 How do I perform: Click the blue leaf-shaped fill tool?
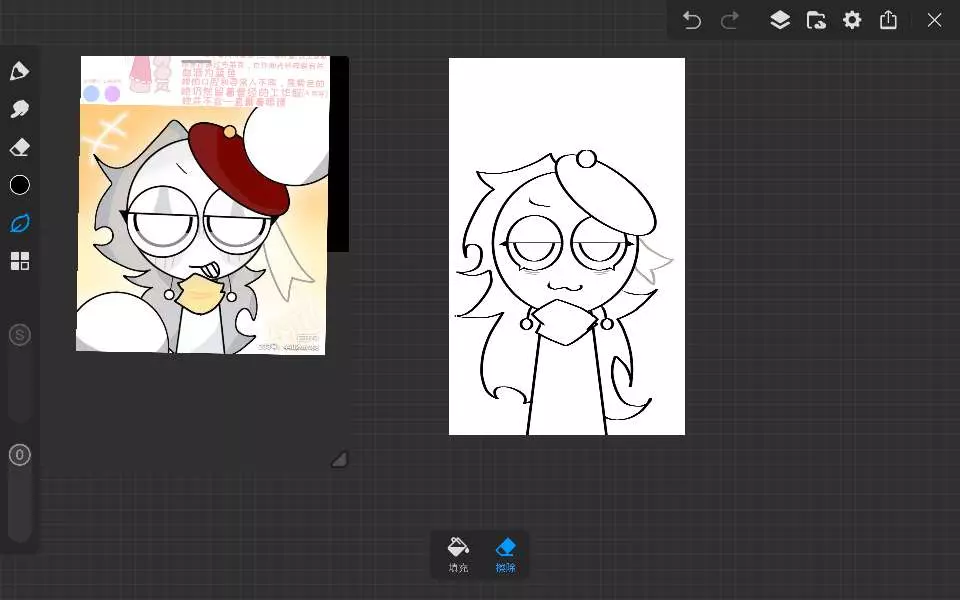click(19, 223)
